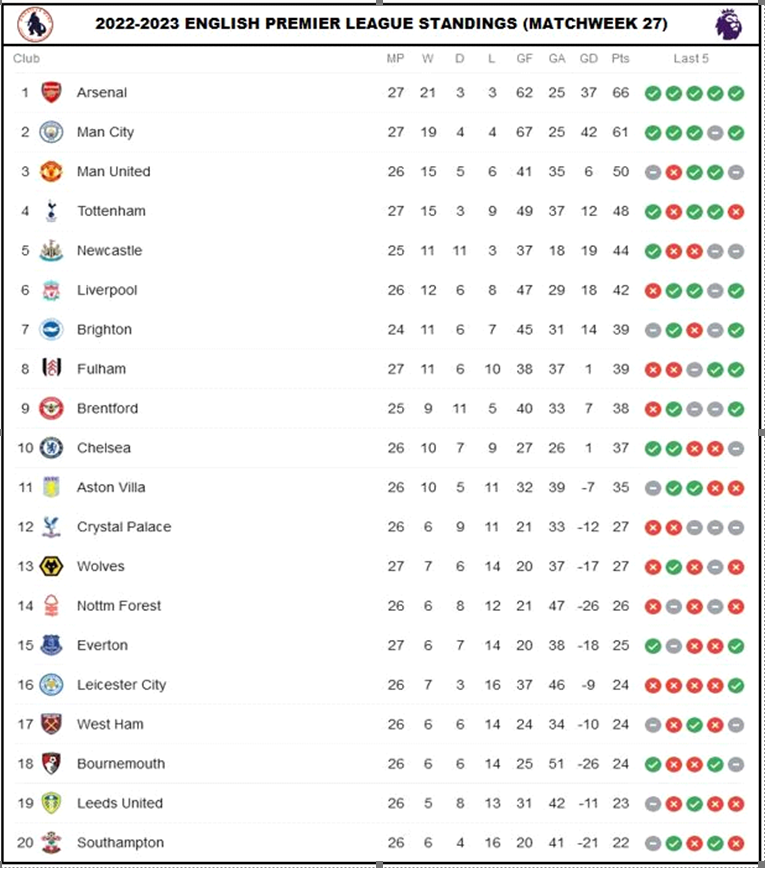The image size is (765, 870).
Task: Click the Tottenham cockerel crest
Action: [x=51, y=211]
